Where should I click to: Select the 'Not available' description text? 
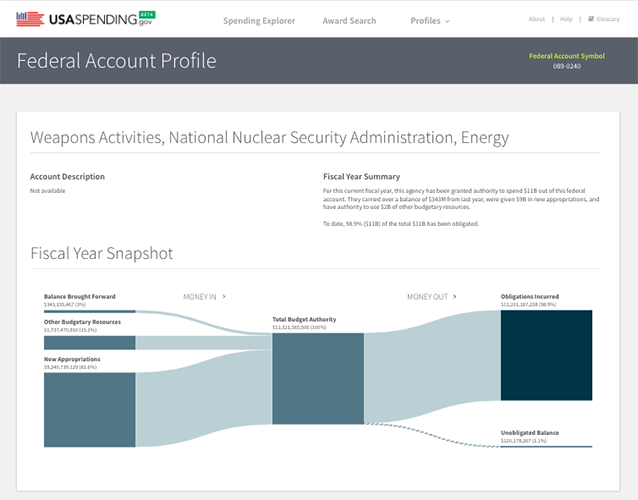pos(48,191)
